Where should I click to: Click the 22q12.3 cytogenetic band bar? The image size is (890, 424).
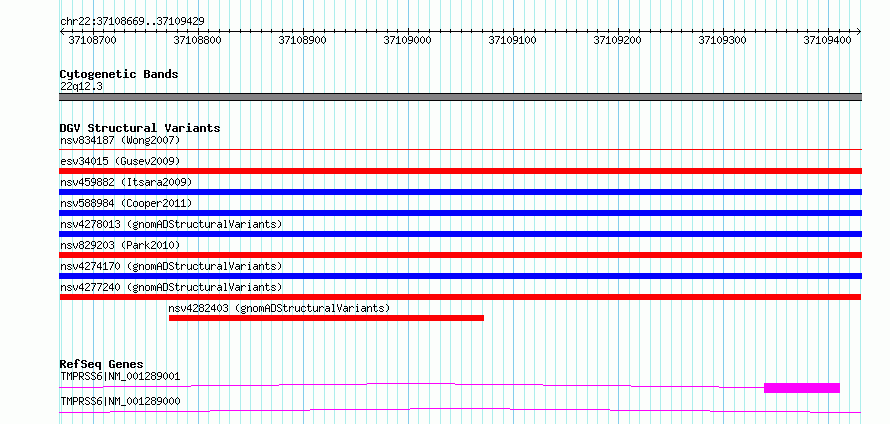460,97
